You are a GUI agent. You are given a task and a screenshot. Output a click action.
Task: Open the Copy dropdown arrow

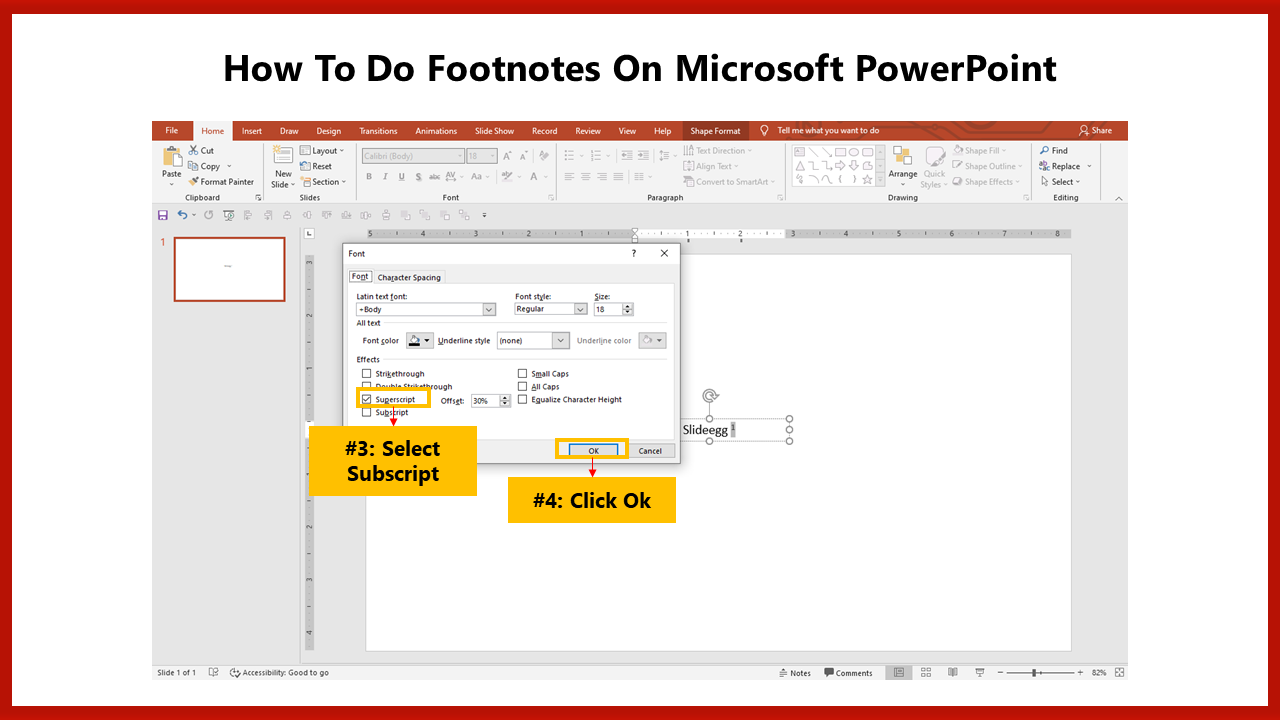click(x=229, y=167)
